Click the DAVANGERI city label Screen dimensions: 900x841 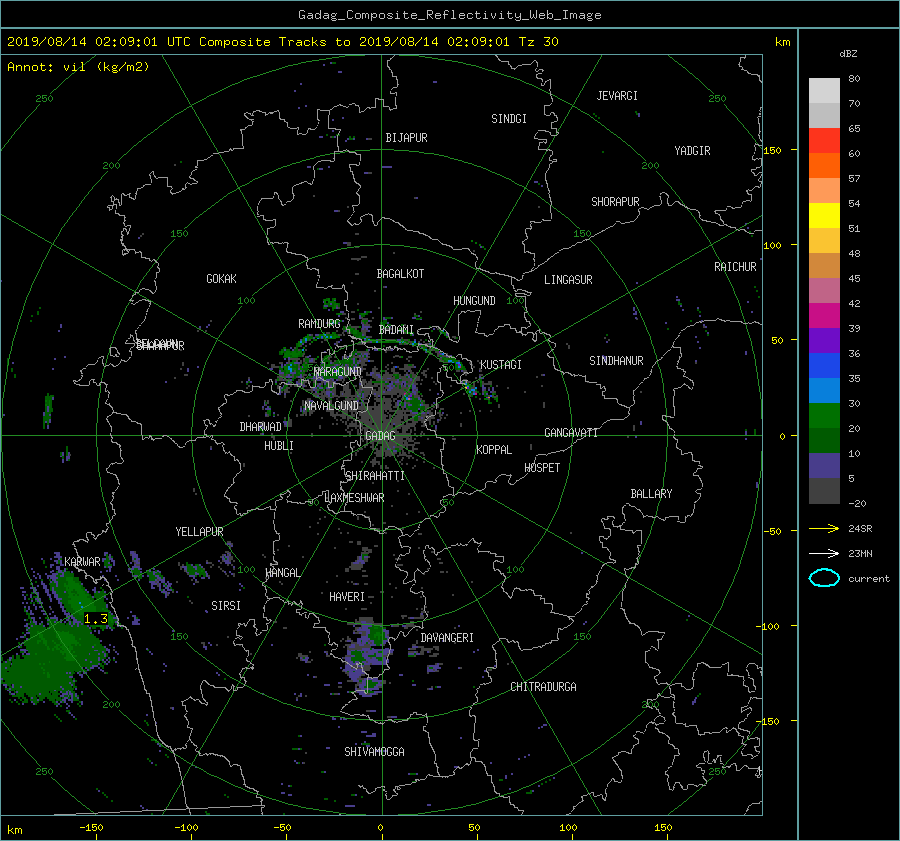coord(447,638)
